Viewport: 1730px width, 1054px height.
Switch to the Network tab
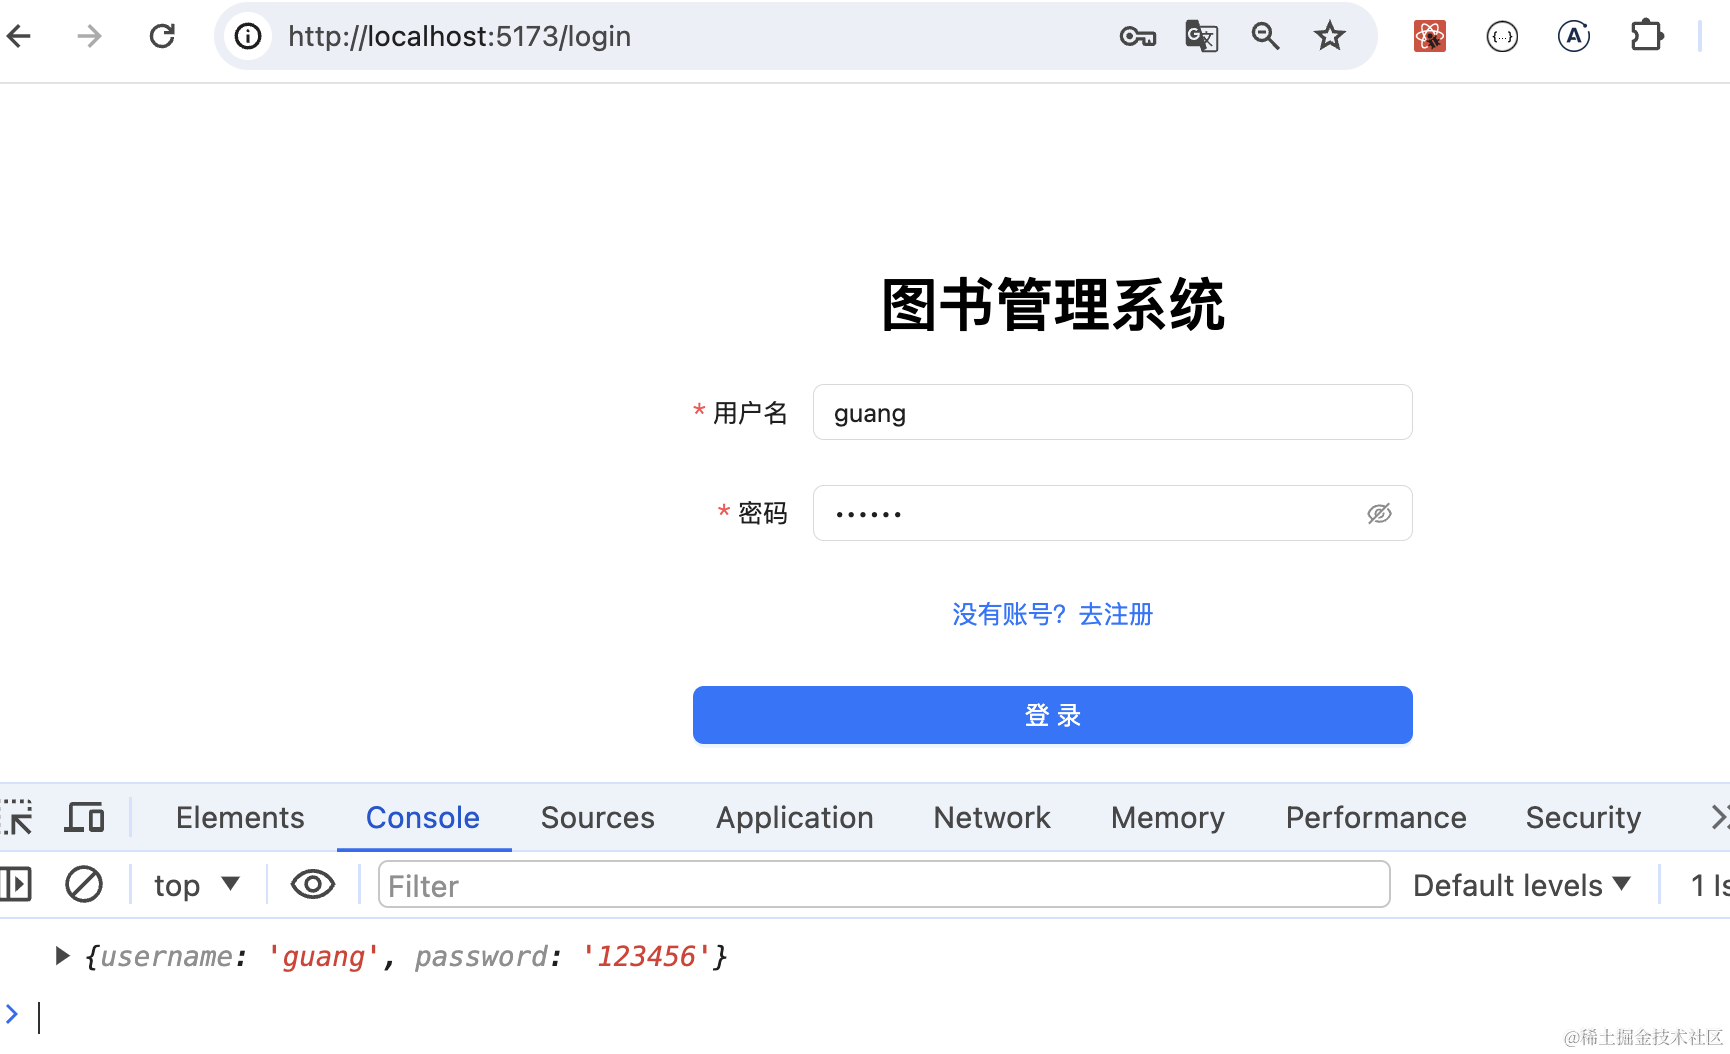(991, 817)
